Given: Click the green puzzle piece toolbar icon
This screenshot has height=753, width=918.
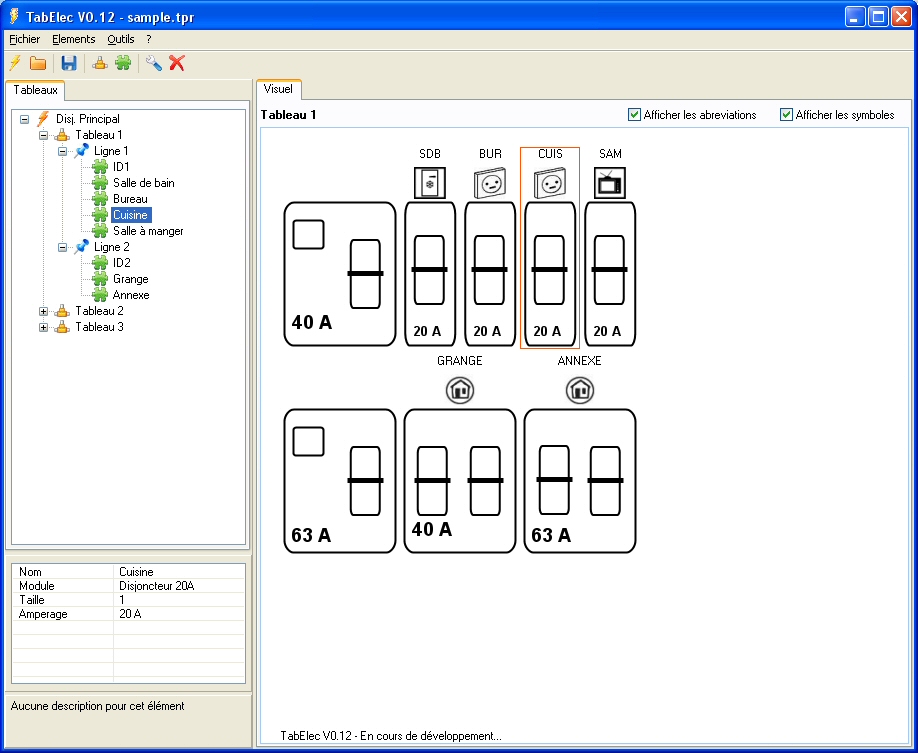Looking at the screenshot, I should point(123,63).
